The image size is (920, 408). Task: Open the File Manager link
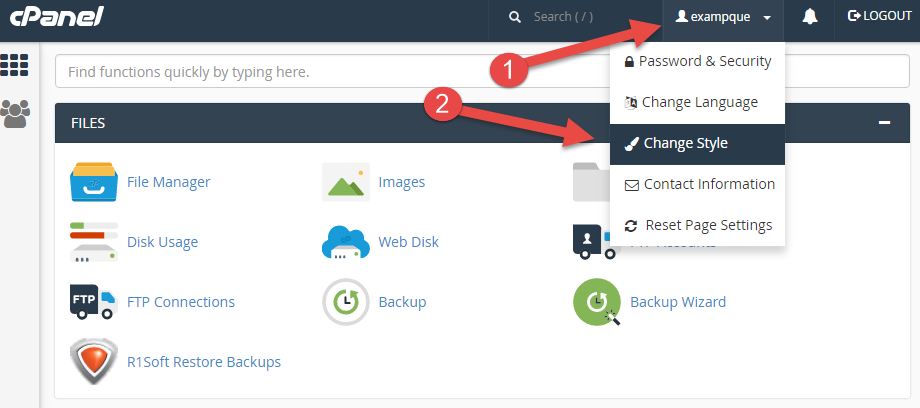point(168,182)
